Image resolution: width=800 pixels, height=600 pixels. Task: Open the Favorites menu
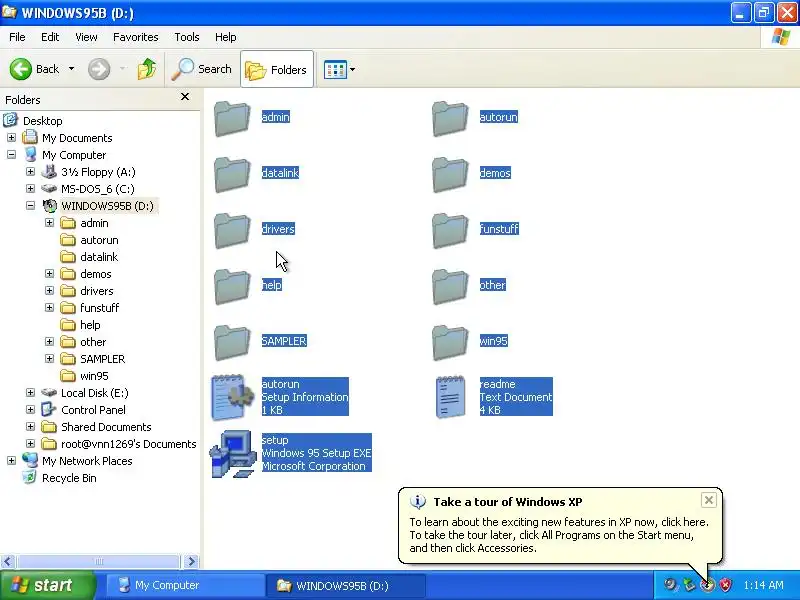coord(136,37)
